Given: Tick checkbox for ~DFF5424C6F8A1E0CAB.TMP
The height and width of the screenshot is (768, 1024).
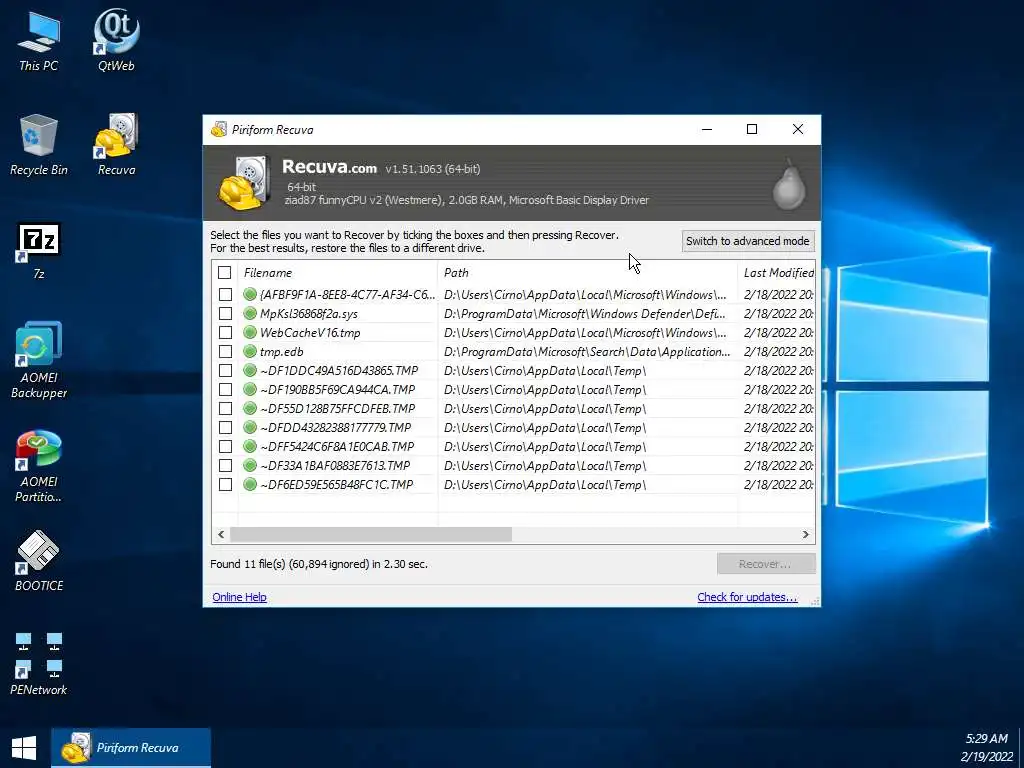Looking at the screenshot, I should tap(225, 446).
